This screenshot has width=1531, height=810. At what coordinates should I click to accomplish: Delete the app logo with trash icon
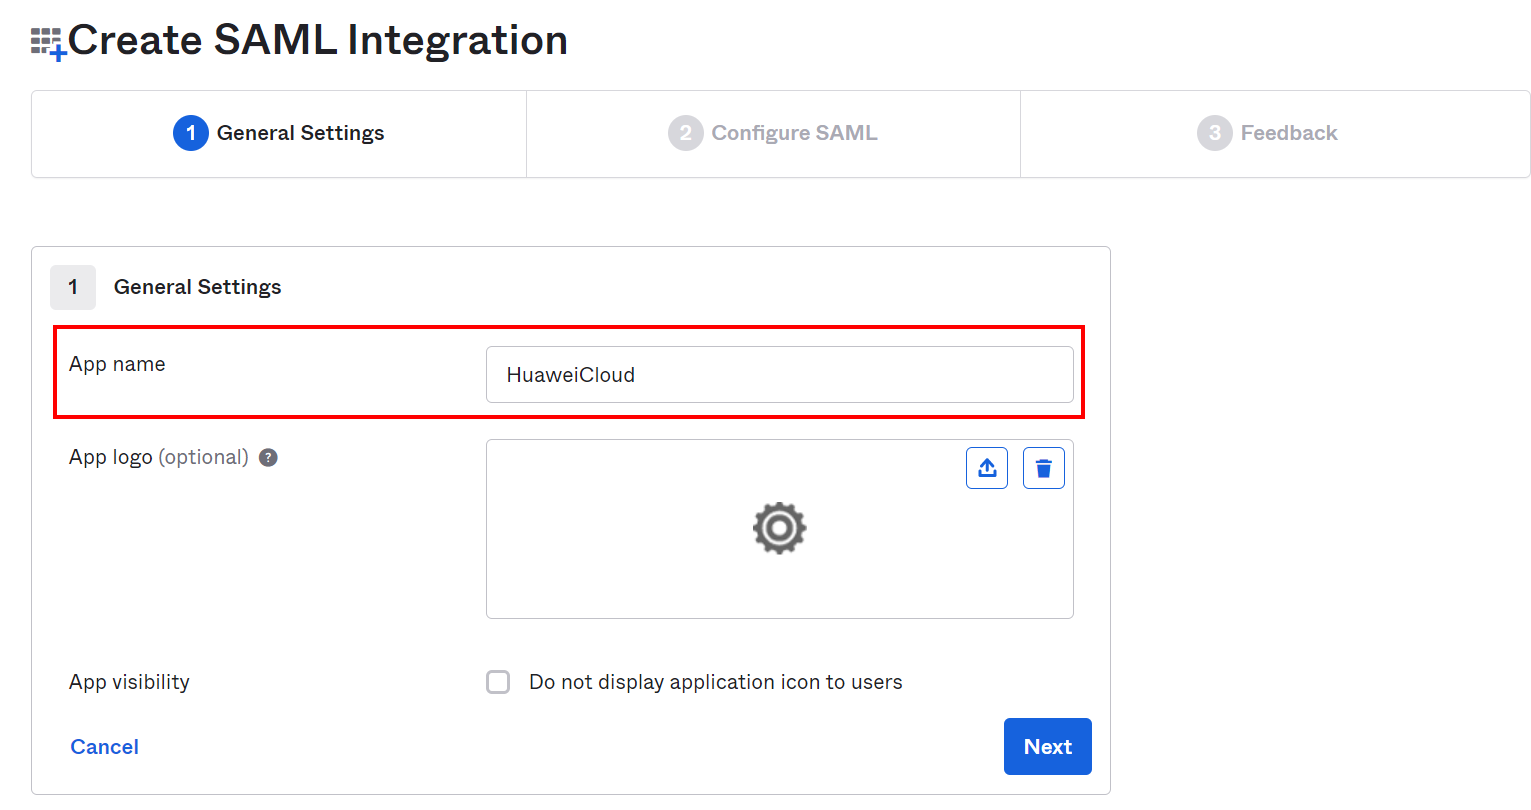click(x=1043, y=468)
